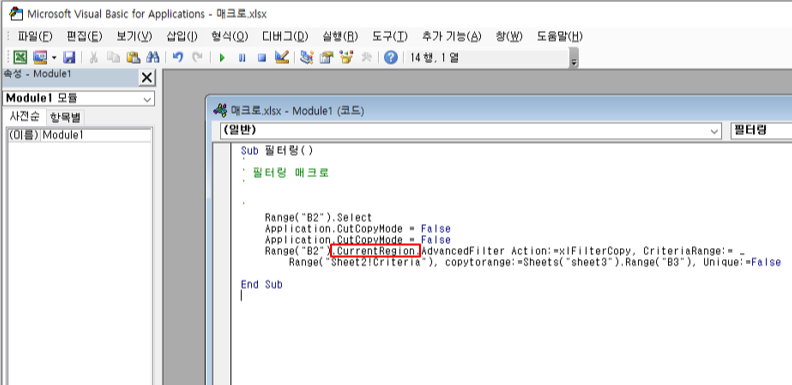Close the 속성 - Module1 properties panel
Viewport: 792px width, 385px height.
tap(147, 78)
